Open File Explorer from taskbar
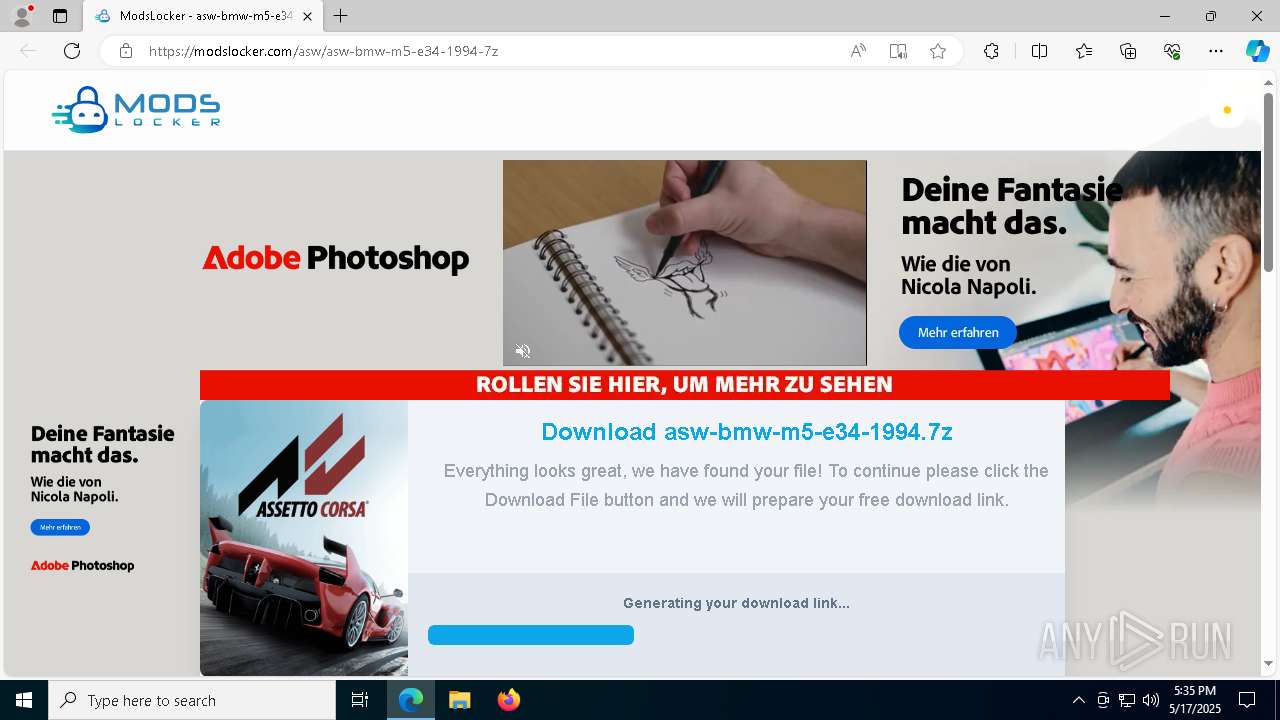Image resolution: width=1280 pixels, height=720 pixels. click(x=460, y=700)
